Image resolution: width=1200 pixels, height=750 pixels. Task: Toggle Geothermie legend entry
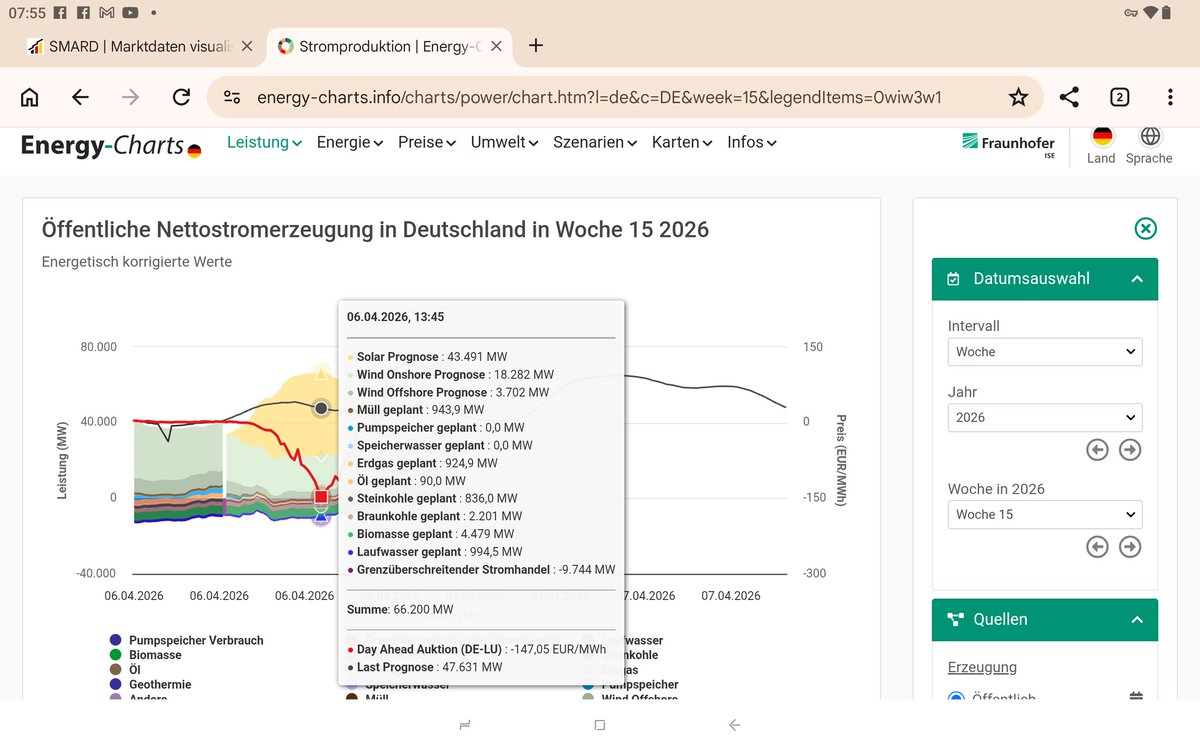click(150, 685)
